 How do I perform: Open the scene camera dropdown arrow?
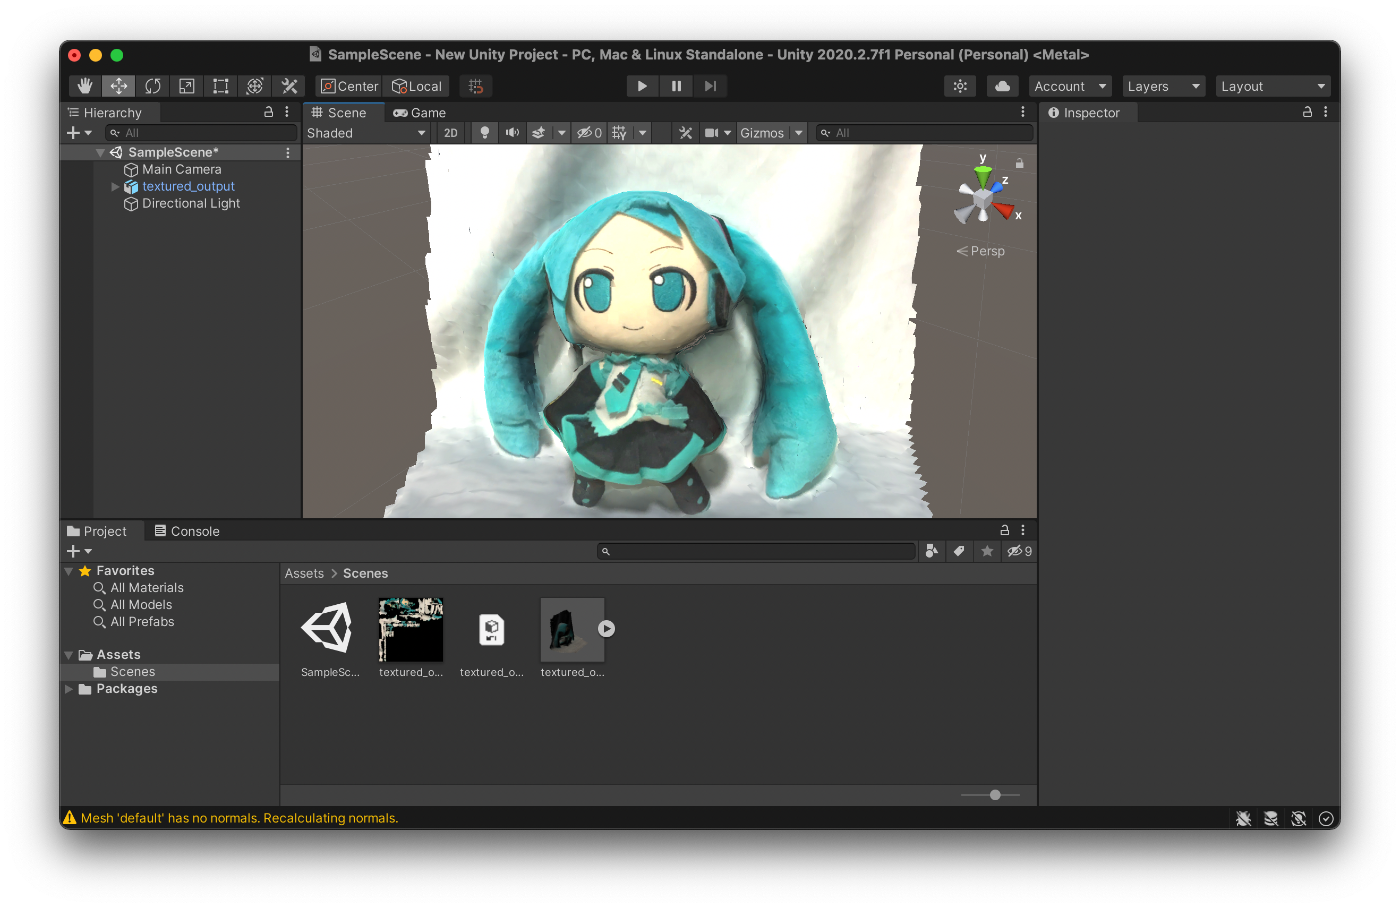click(728, 133)
